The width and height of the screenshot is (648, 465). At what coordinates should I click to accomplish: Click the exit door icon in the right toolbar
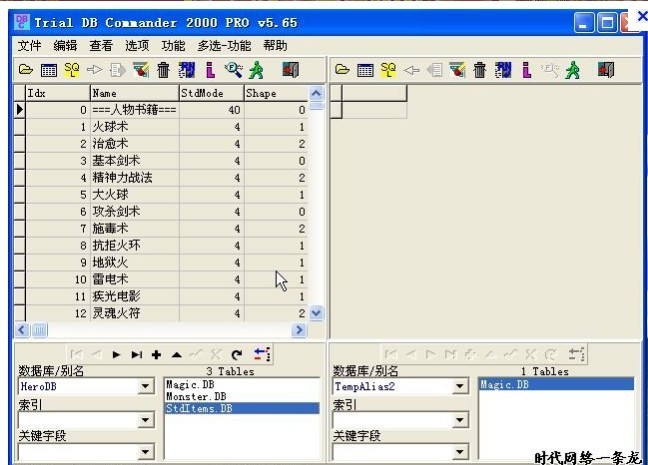pos(606,70)
